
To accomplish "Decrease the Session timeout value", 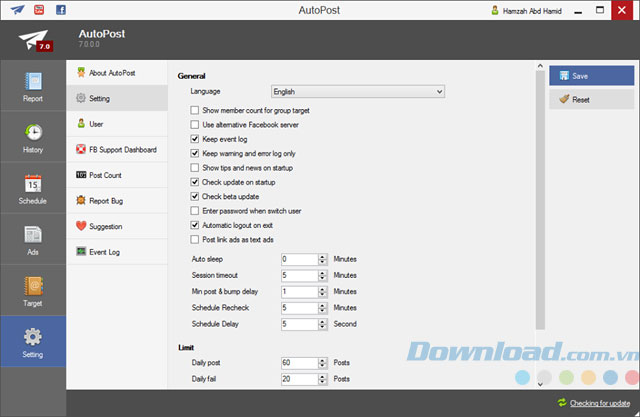I will [x=322, y=278].
